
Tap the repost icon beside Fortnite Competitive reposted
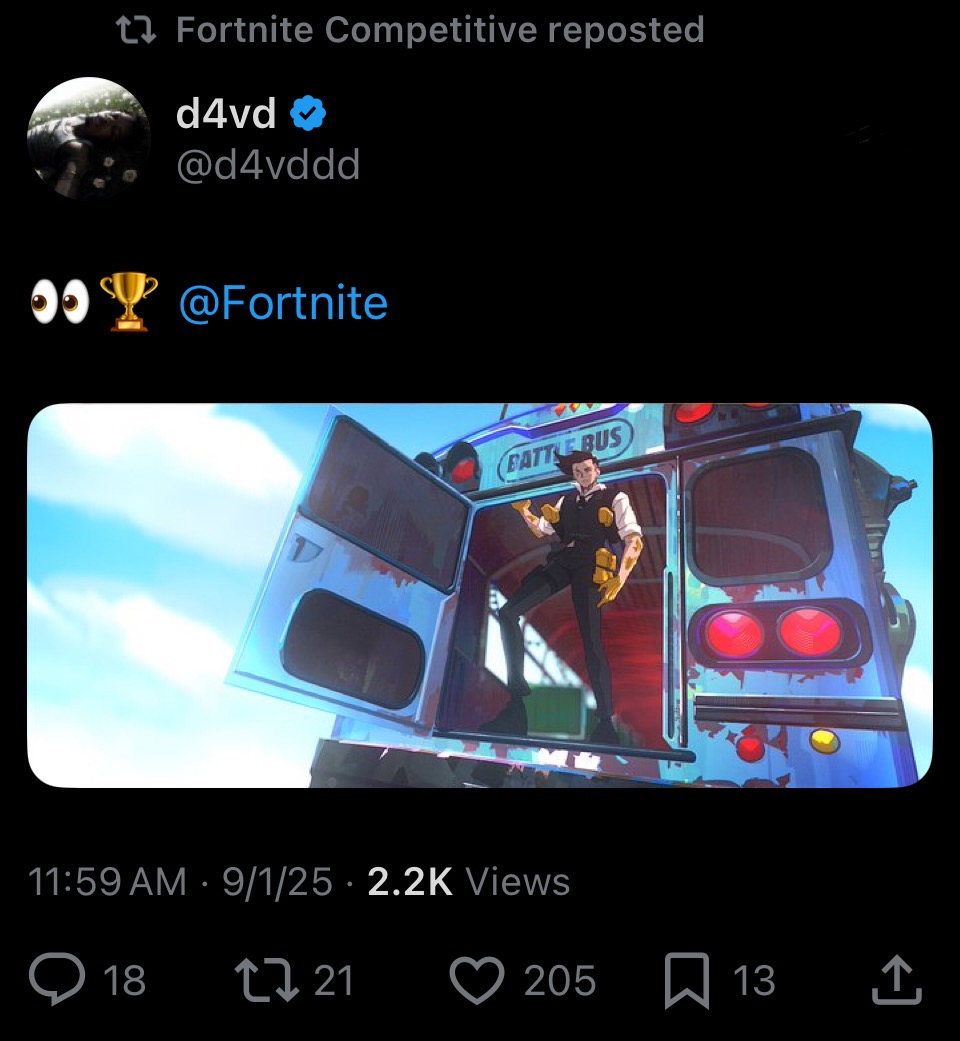(x=135, y=30)
